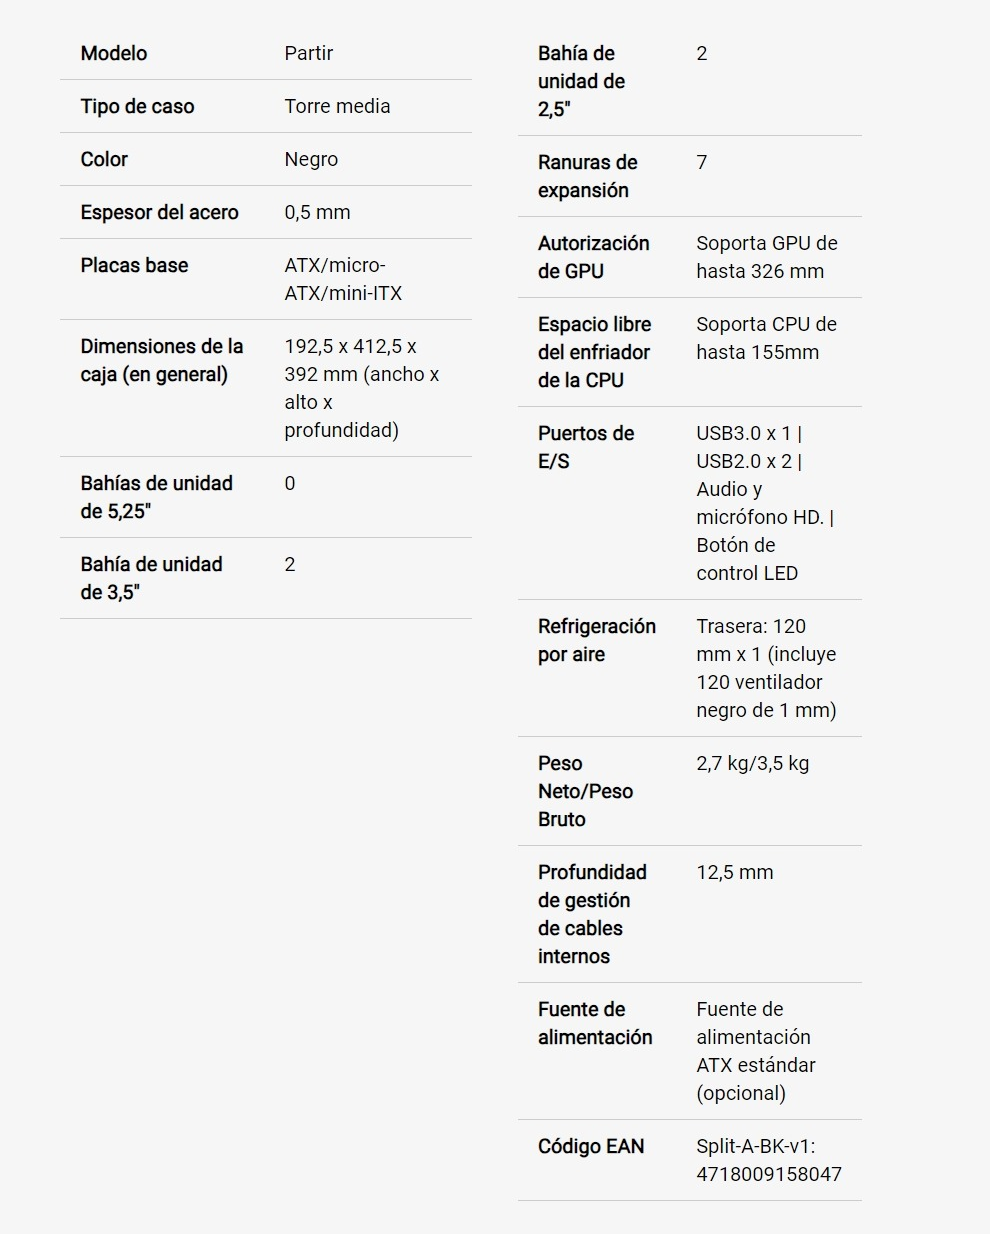The width and height of the screenshot is (990, 1234).
Task: Click the 'Bahías de unidad de 5,25"' label
Action: (157, 497)
